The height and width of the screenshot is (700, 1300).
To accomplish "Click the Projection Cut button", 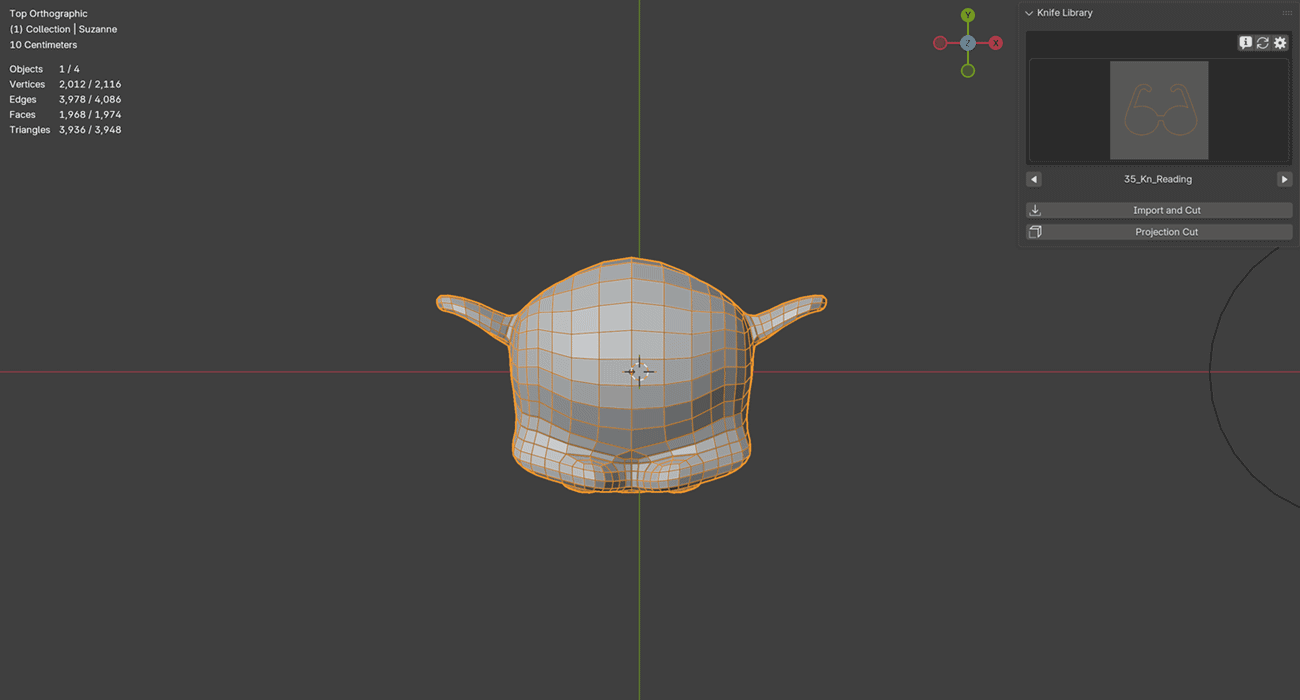I will click(x=1159, y=232).
